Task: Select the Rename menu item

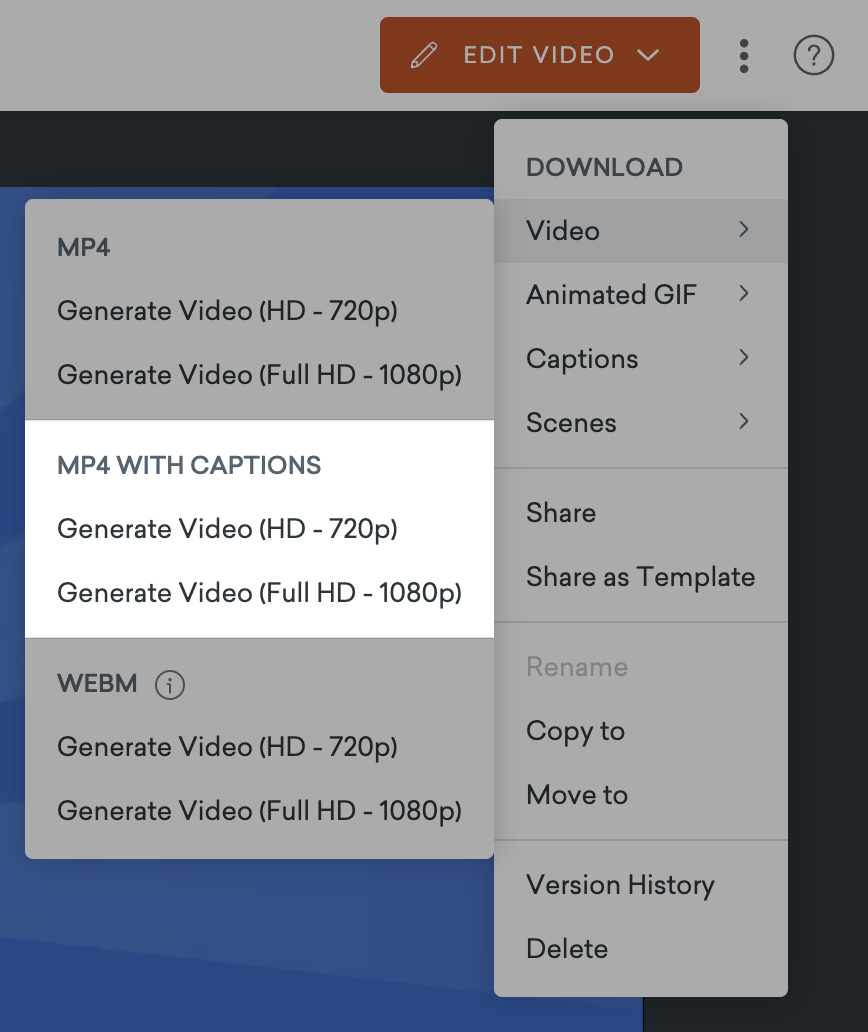Action: [x=641, y=667]
